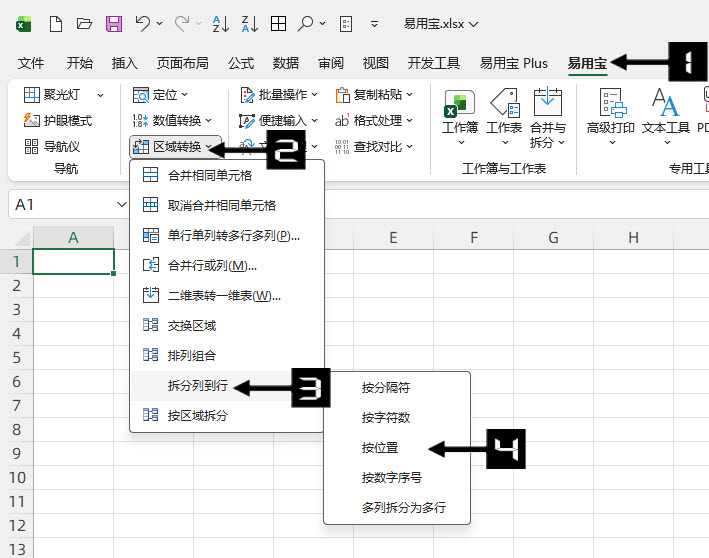Open new blank file icon
Image resolution: width=709 pixels, height=558 pixels.
tap(56, 23)
